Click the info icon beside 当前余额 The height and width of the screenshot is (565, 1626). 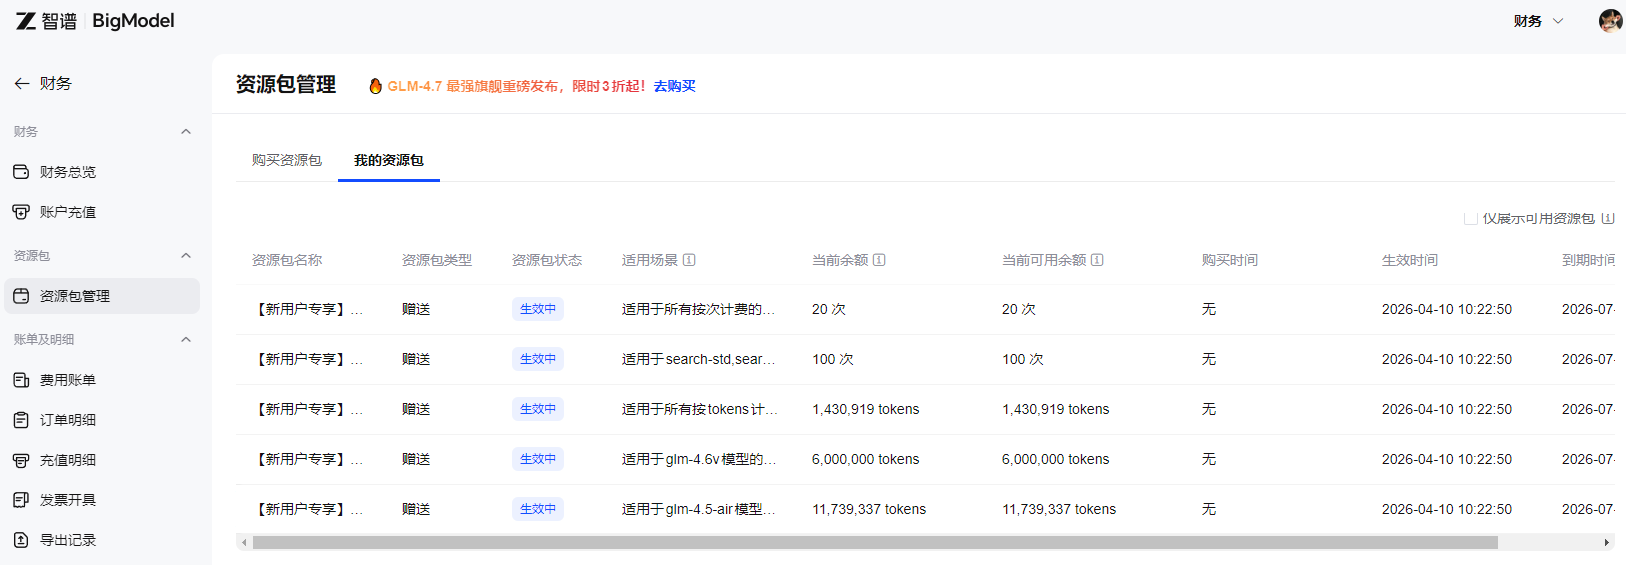879,260
